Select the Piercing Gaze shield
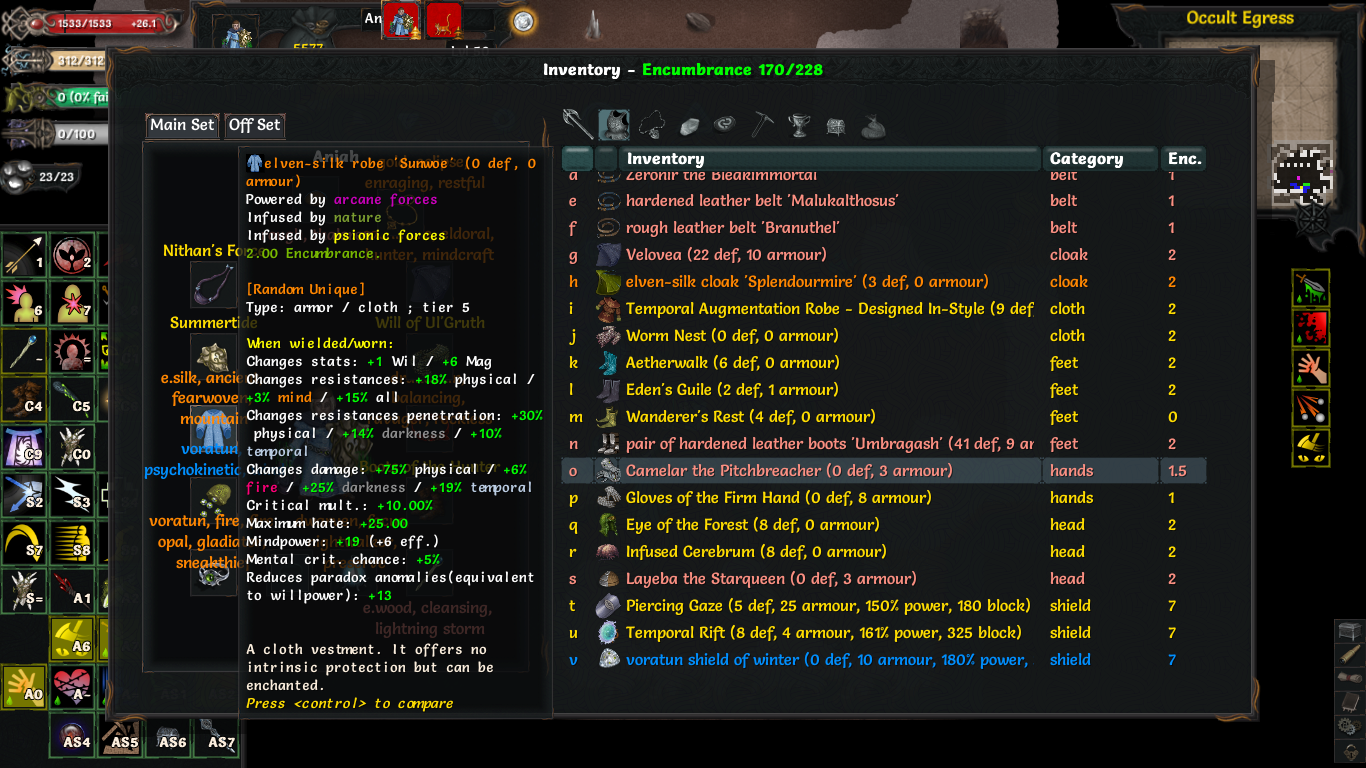The height and width of the screenshot is (768, 1366). coord(884,606)
